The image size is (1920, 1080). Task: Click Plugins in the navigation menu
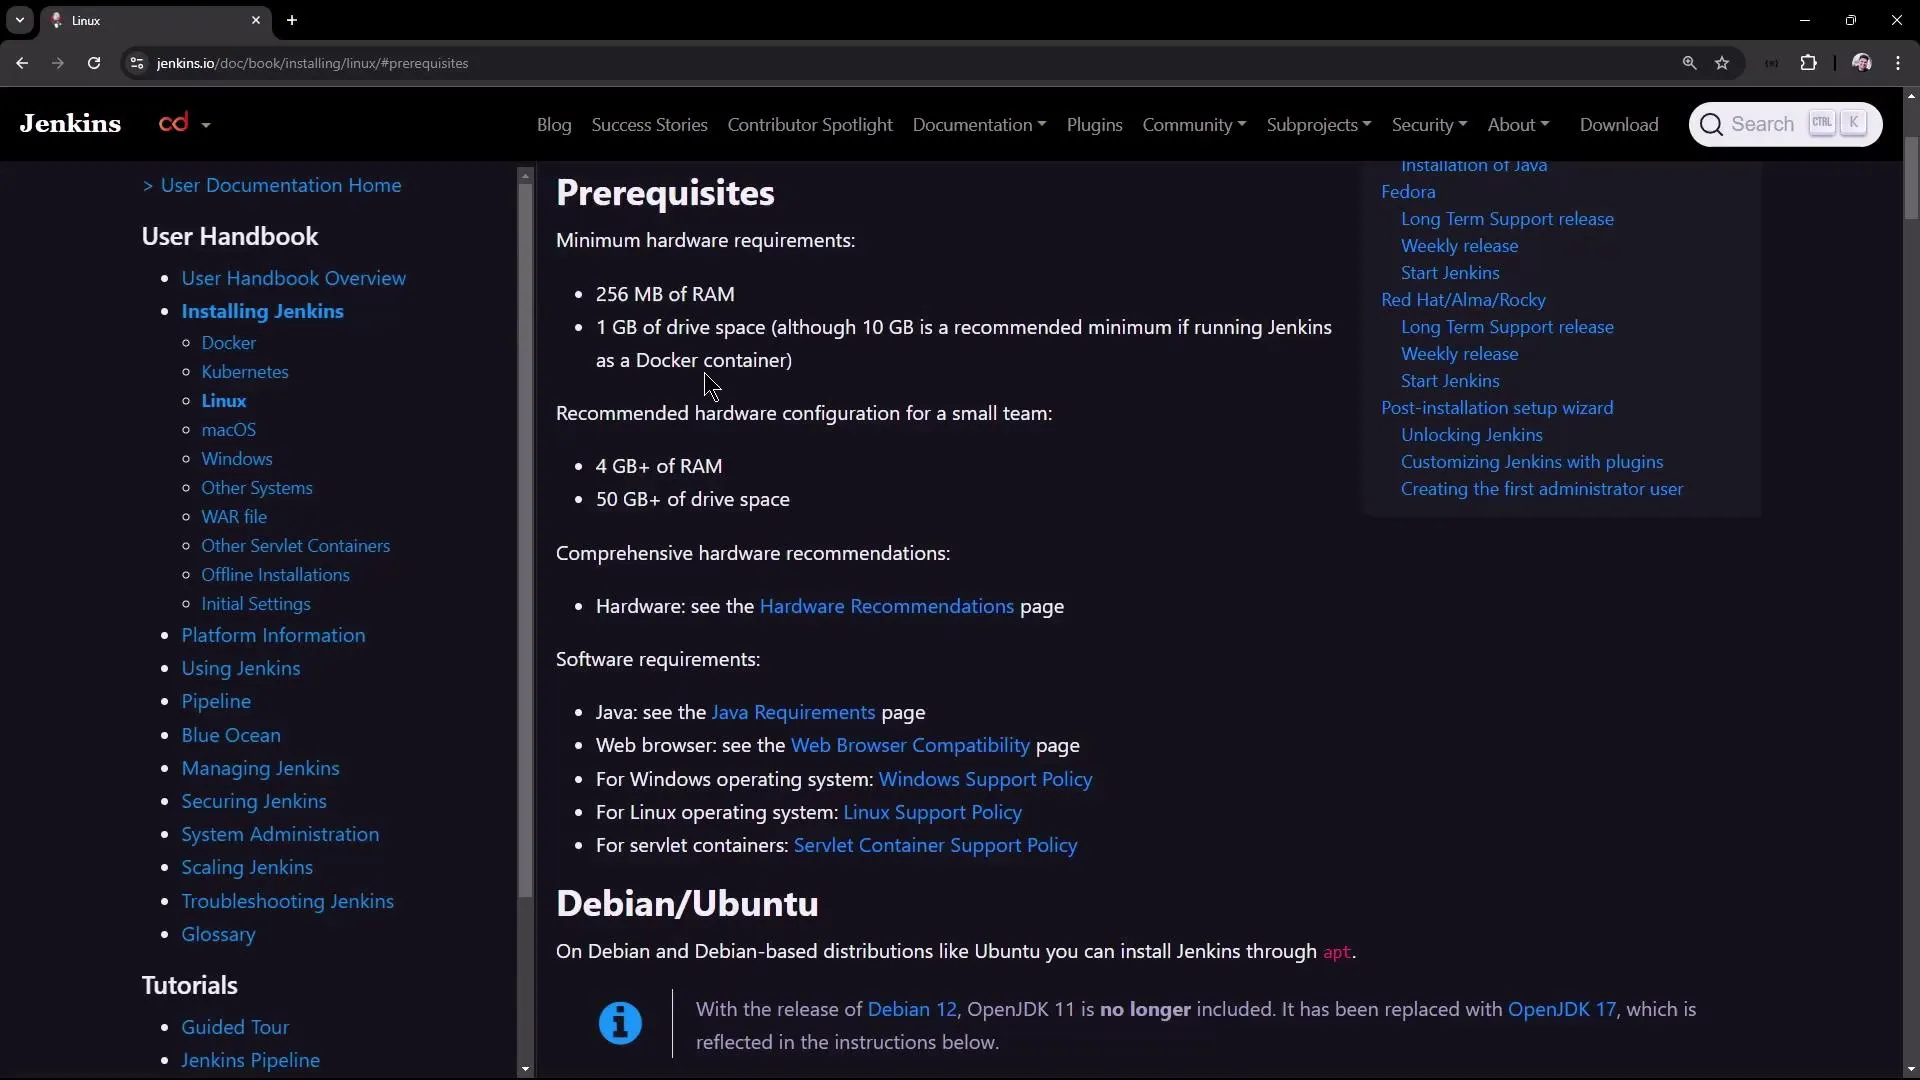coord(1094,124)
